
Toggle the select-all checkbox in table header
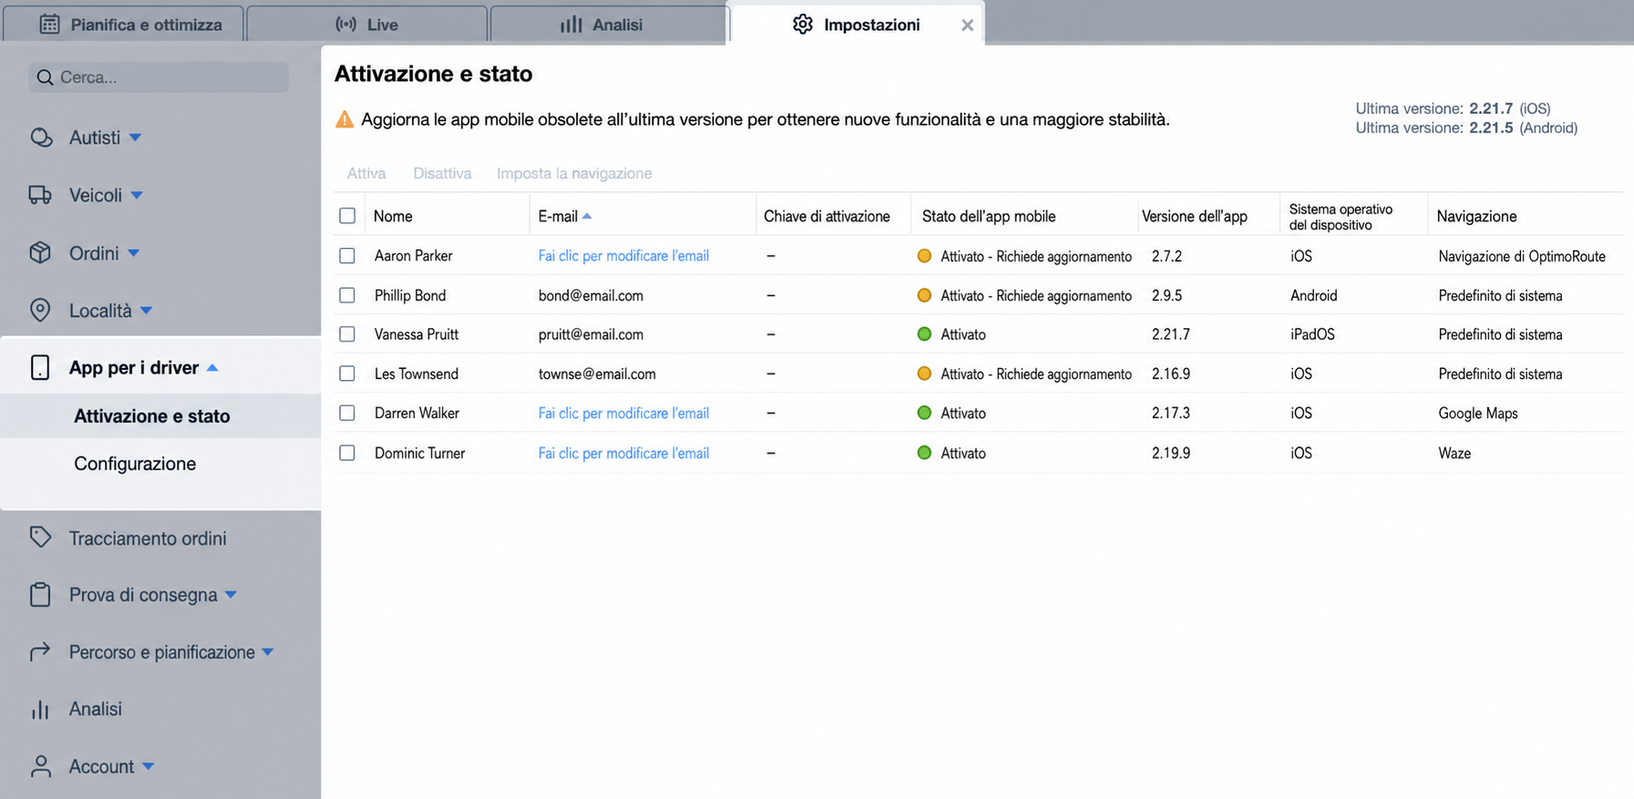coord(347,216)
